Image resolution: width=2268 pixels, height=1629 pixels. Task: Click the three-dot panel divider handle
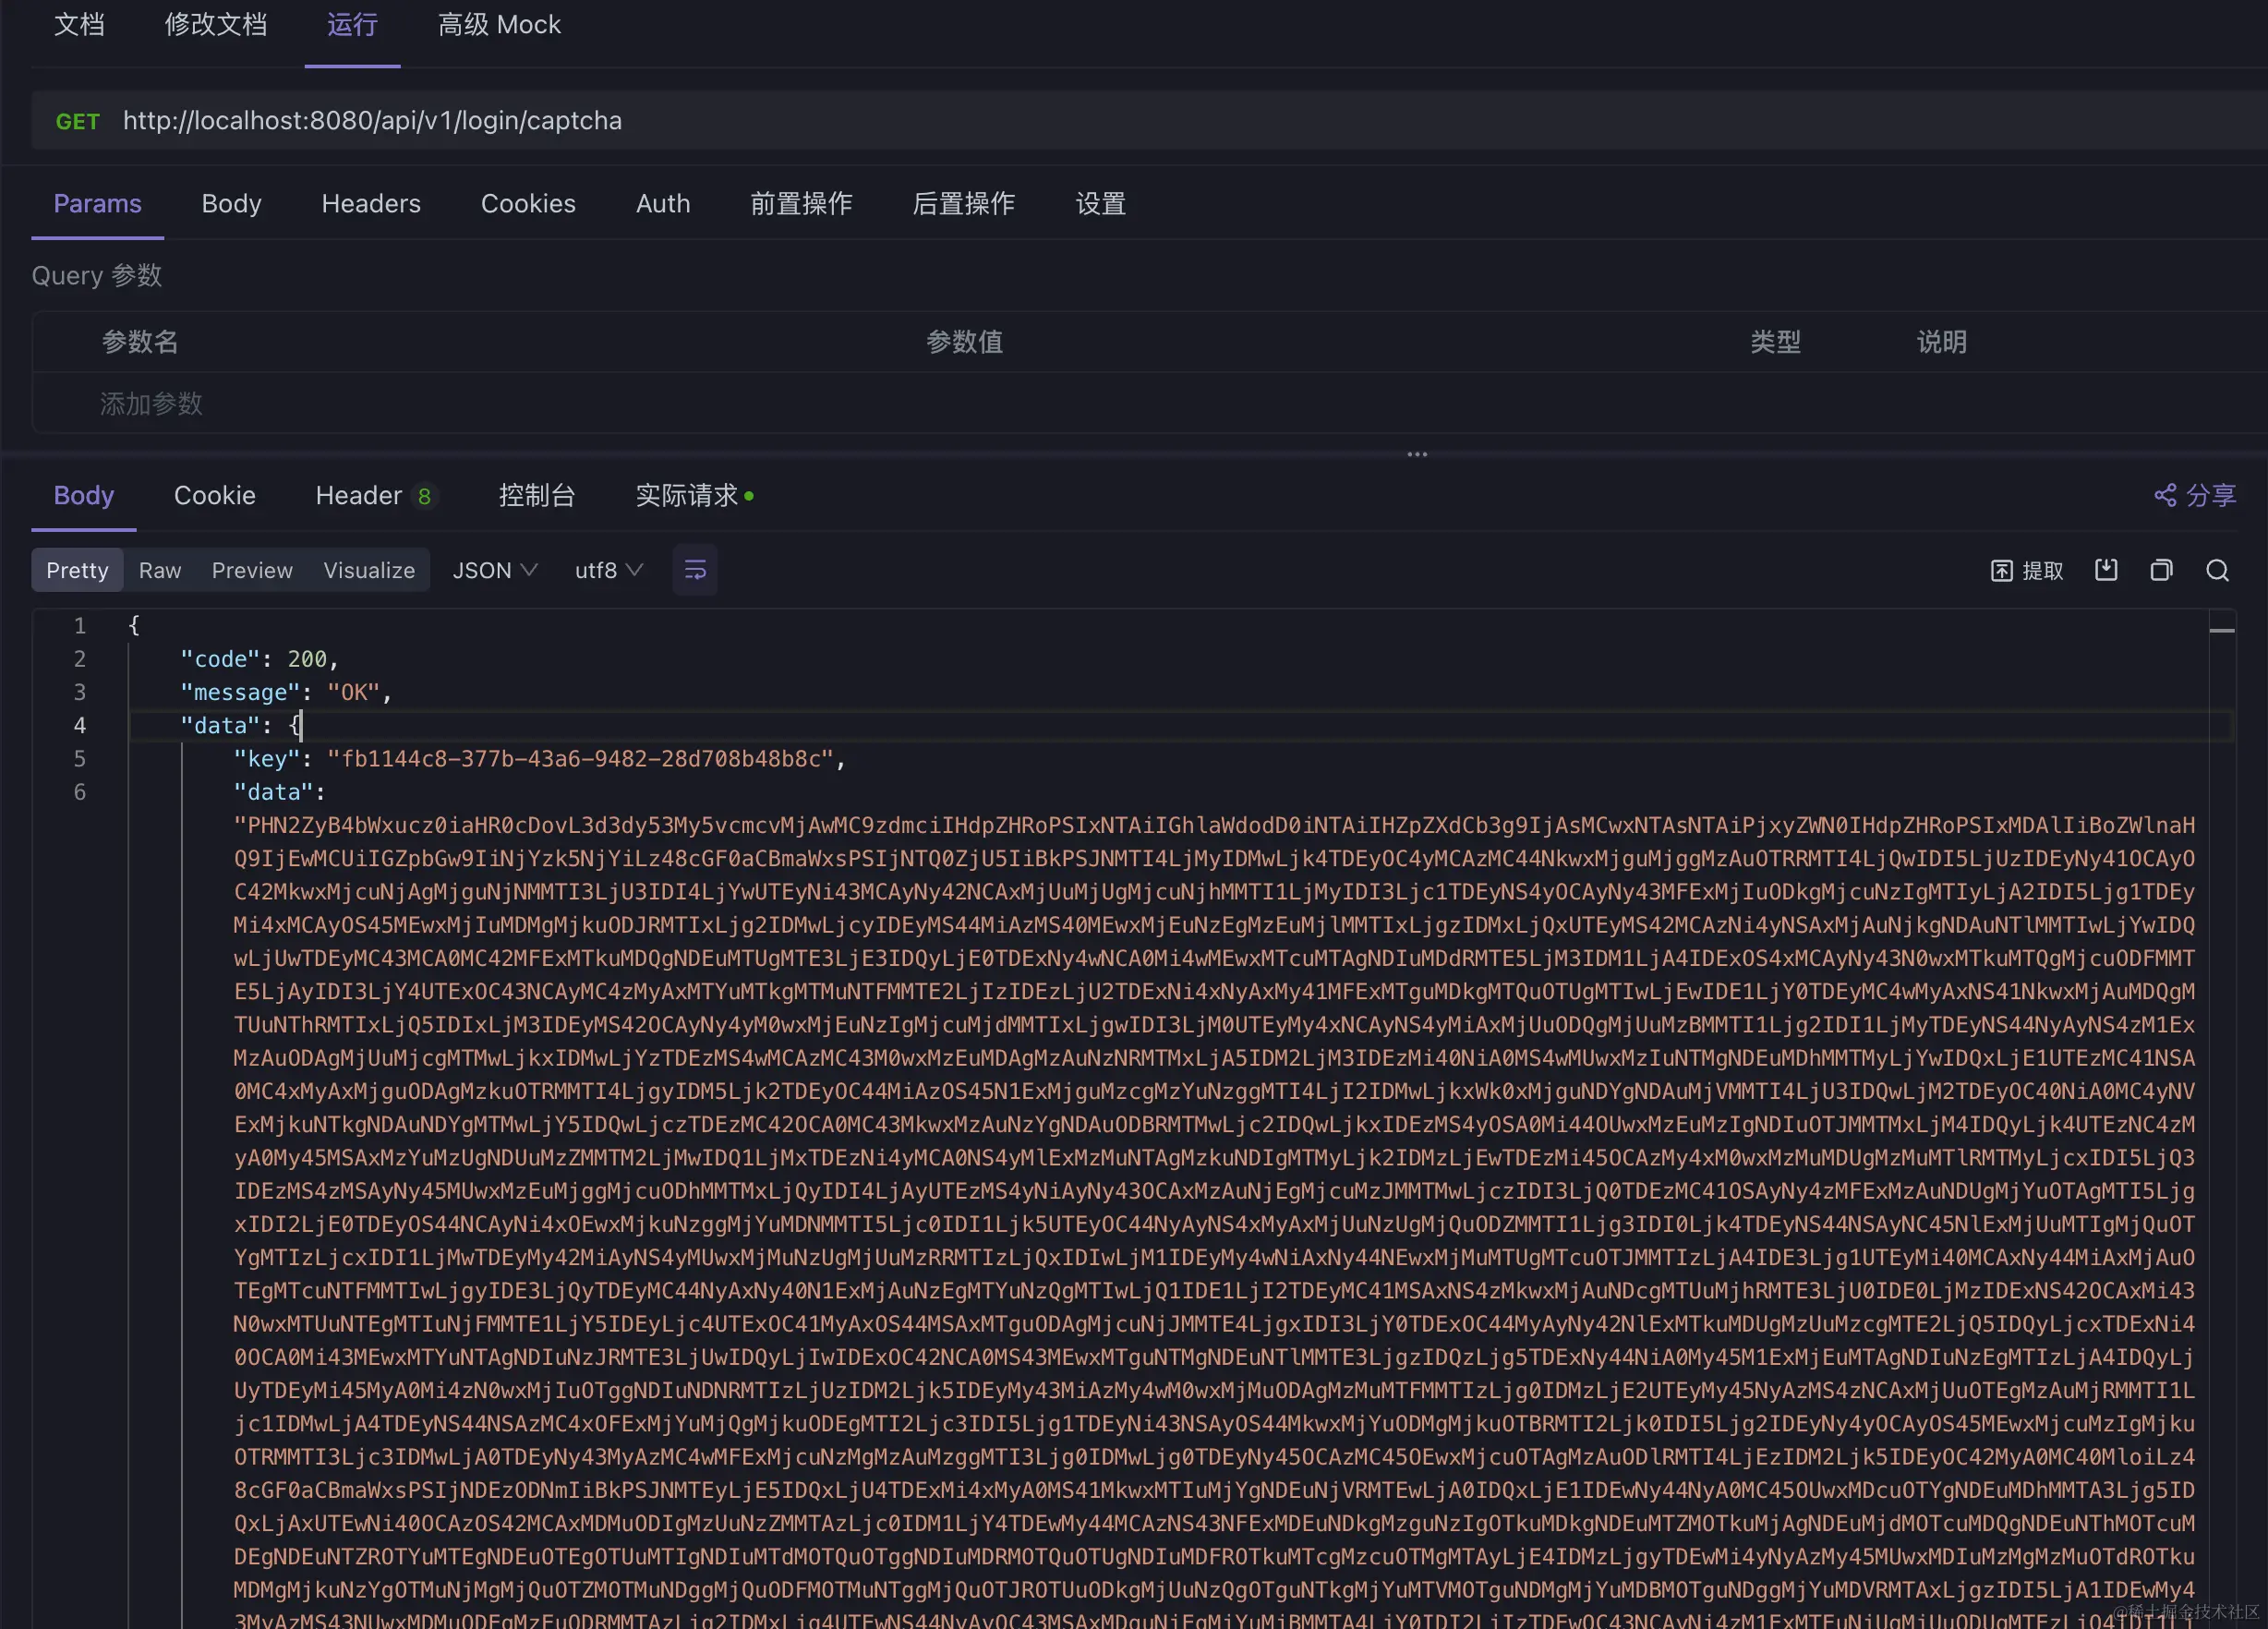1417,454
